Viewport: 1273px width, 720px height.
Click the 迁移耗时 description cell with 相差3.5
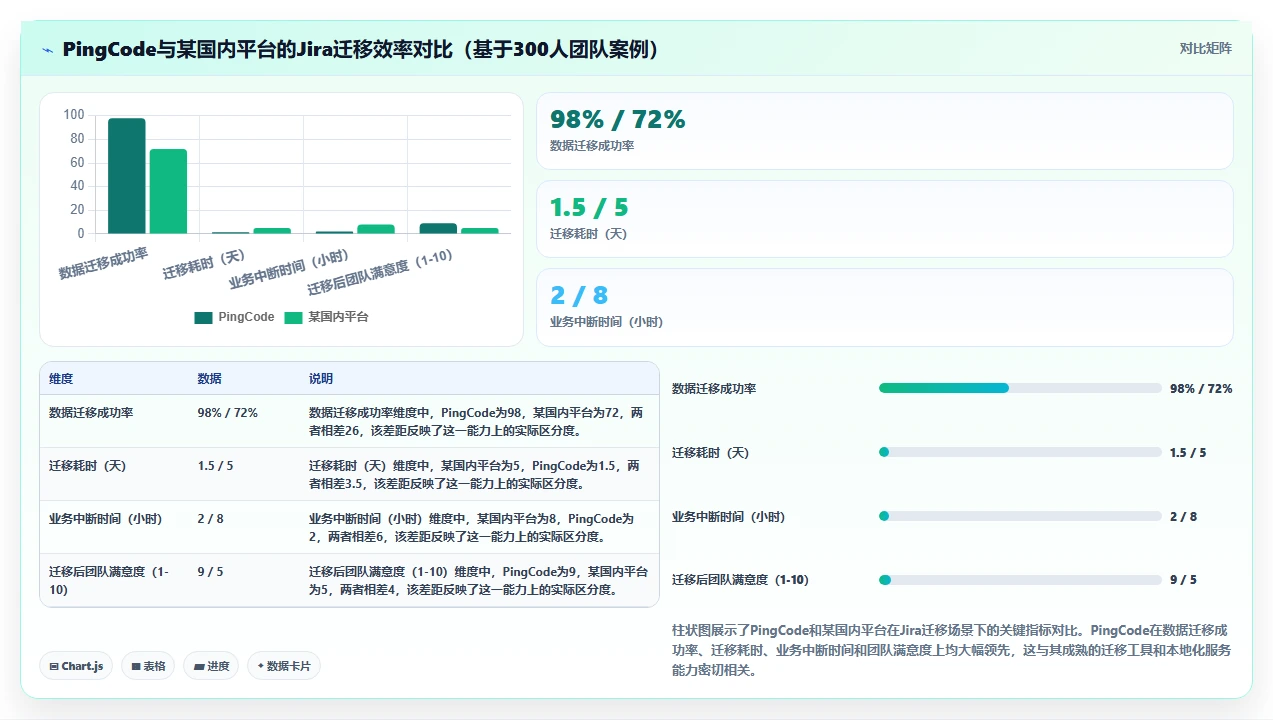click(x=477, y=474)
